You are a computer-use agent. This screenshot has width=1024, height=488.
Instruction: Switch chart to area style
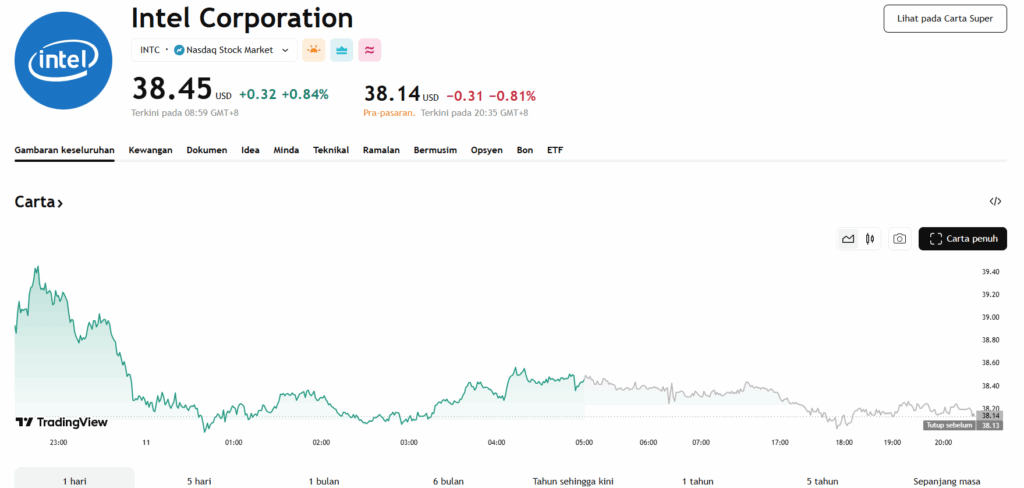pos(848,239)
